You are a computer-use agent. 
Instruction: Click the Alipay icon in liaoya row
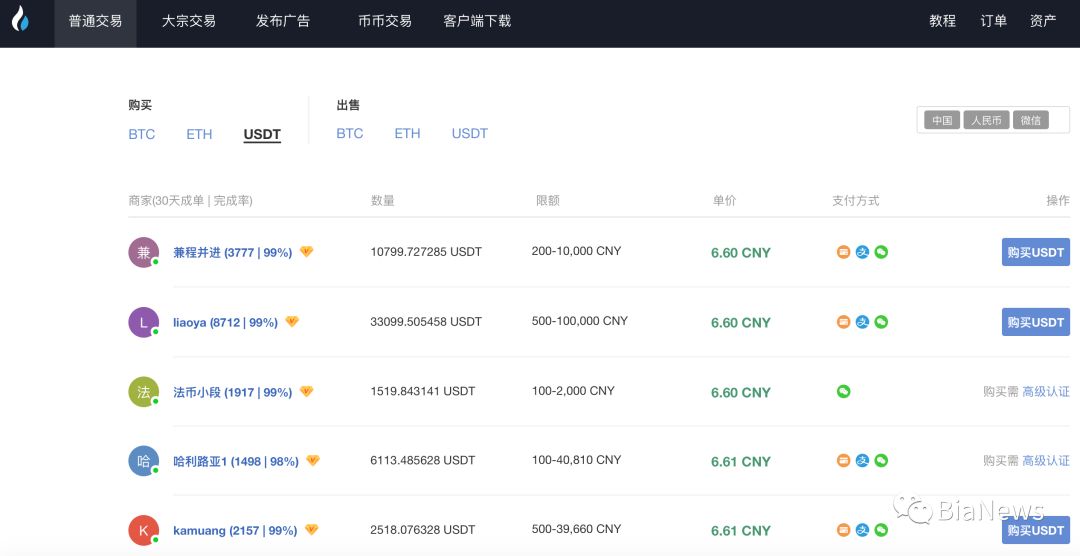[862, 322]
